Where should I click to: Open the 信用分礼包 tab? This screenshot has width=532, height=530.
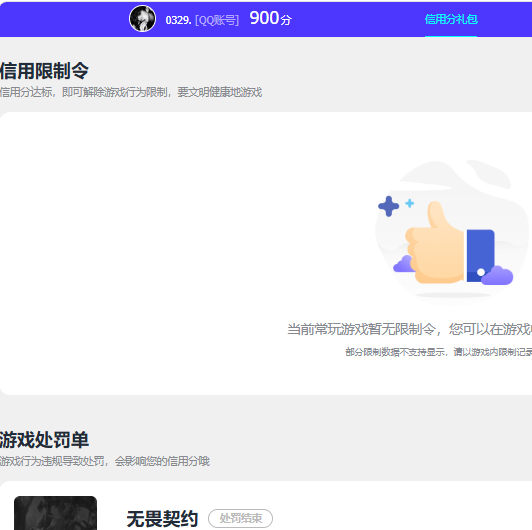click(451, 19)
